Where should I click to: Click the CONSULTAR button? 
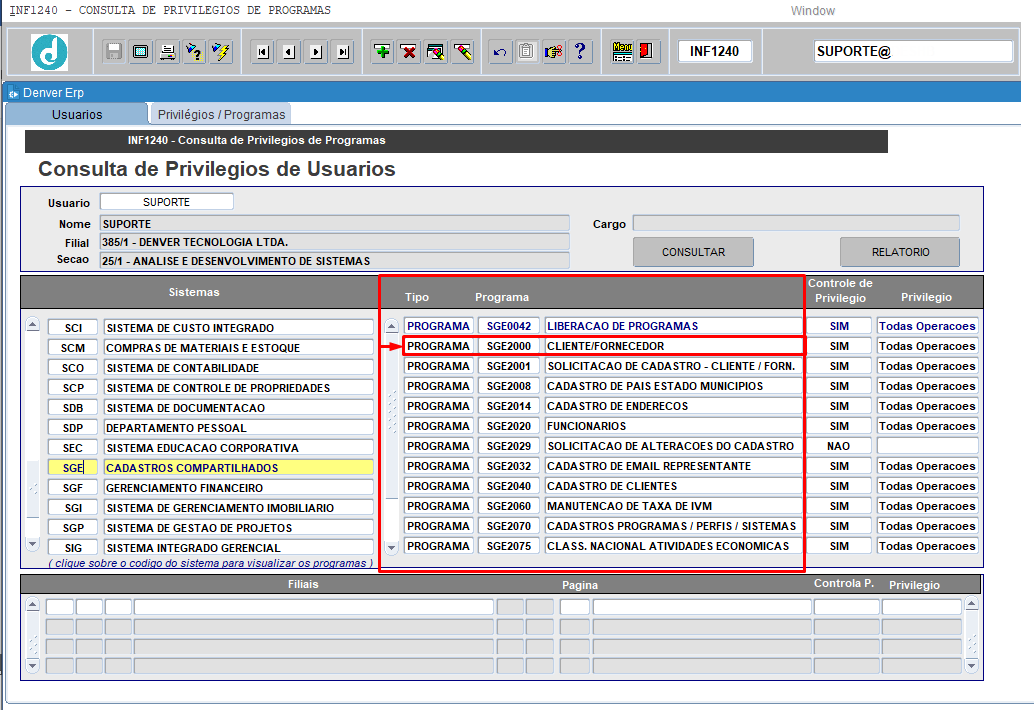[693, 252]
